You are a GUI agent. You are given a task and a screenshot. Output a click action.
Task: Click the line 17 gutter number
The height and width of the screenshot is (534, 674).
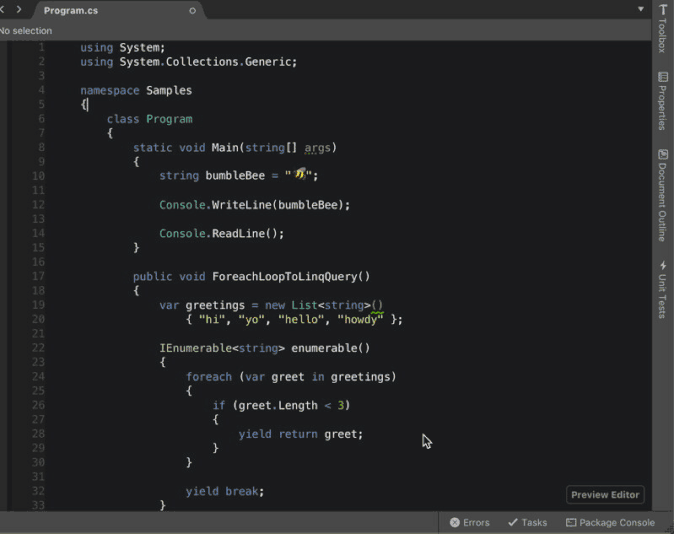click(x=38, y=276)
